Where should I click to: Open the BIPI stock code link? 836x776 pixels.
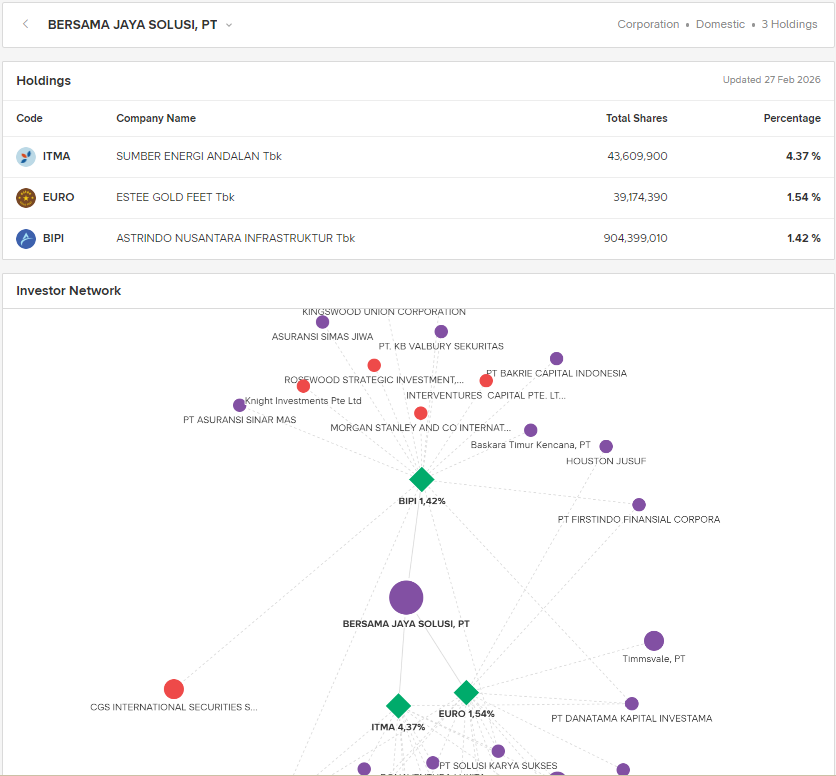point(53,238)
